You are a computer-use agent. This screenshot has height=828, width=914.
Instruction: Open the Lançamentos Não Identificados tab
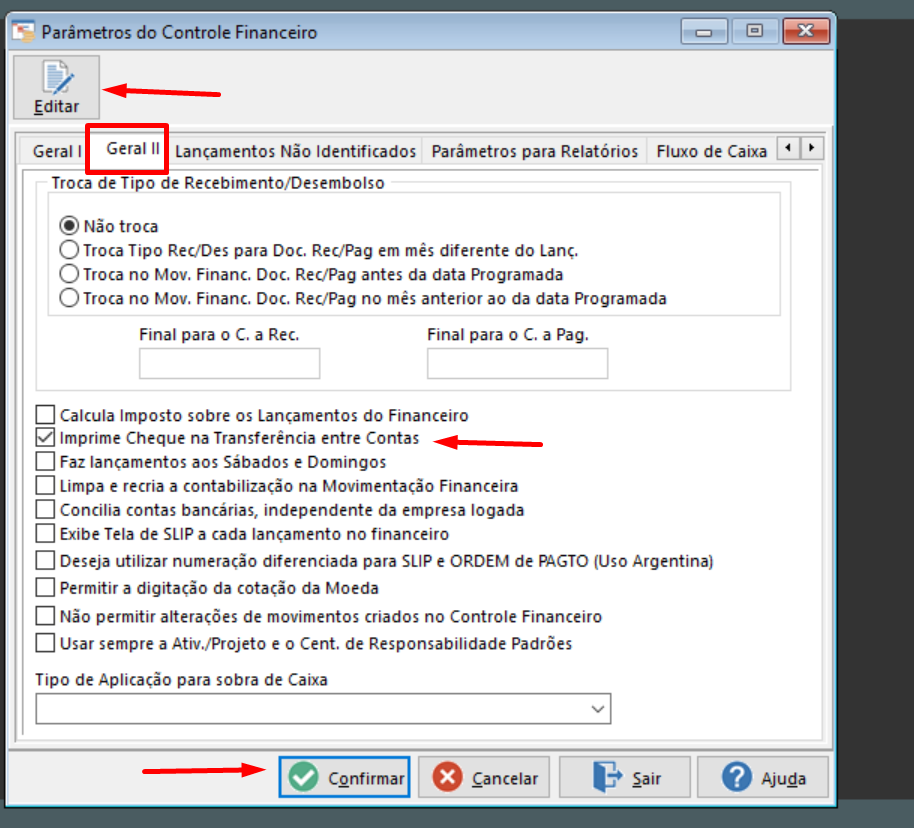click(295, 151)
